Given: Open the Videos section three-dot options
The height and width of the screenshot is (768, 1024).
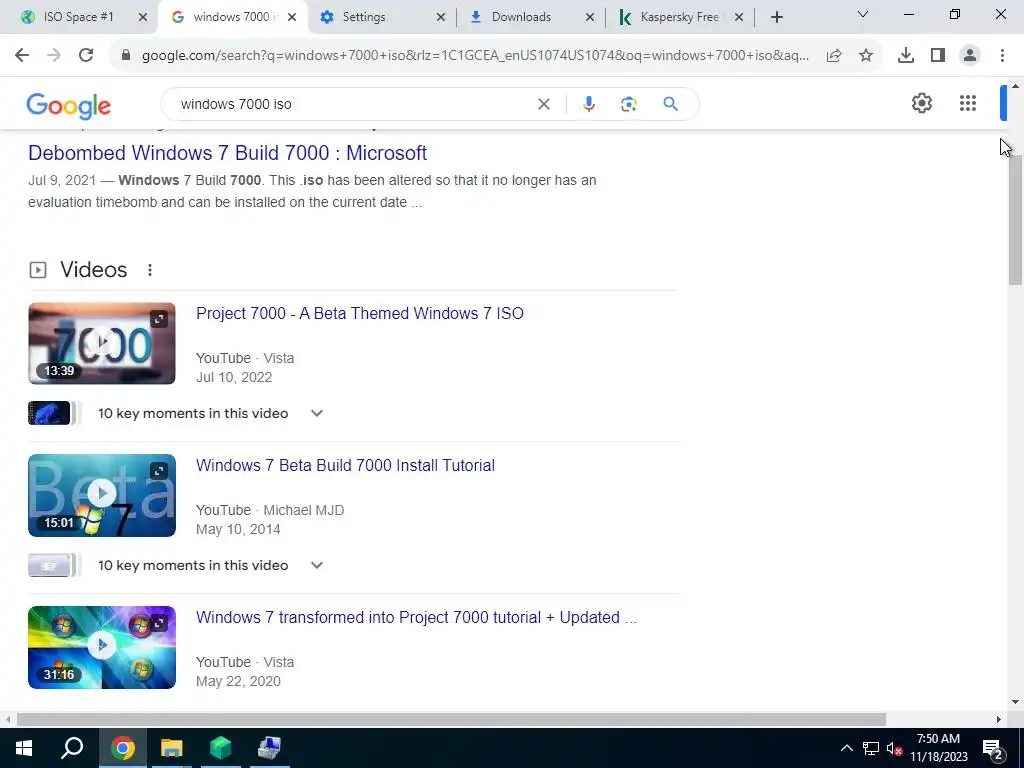Looking at the screenshot, I should click(x=150, y=270).
